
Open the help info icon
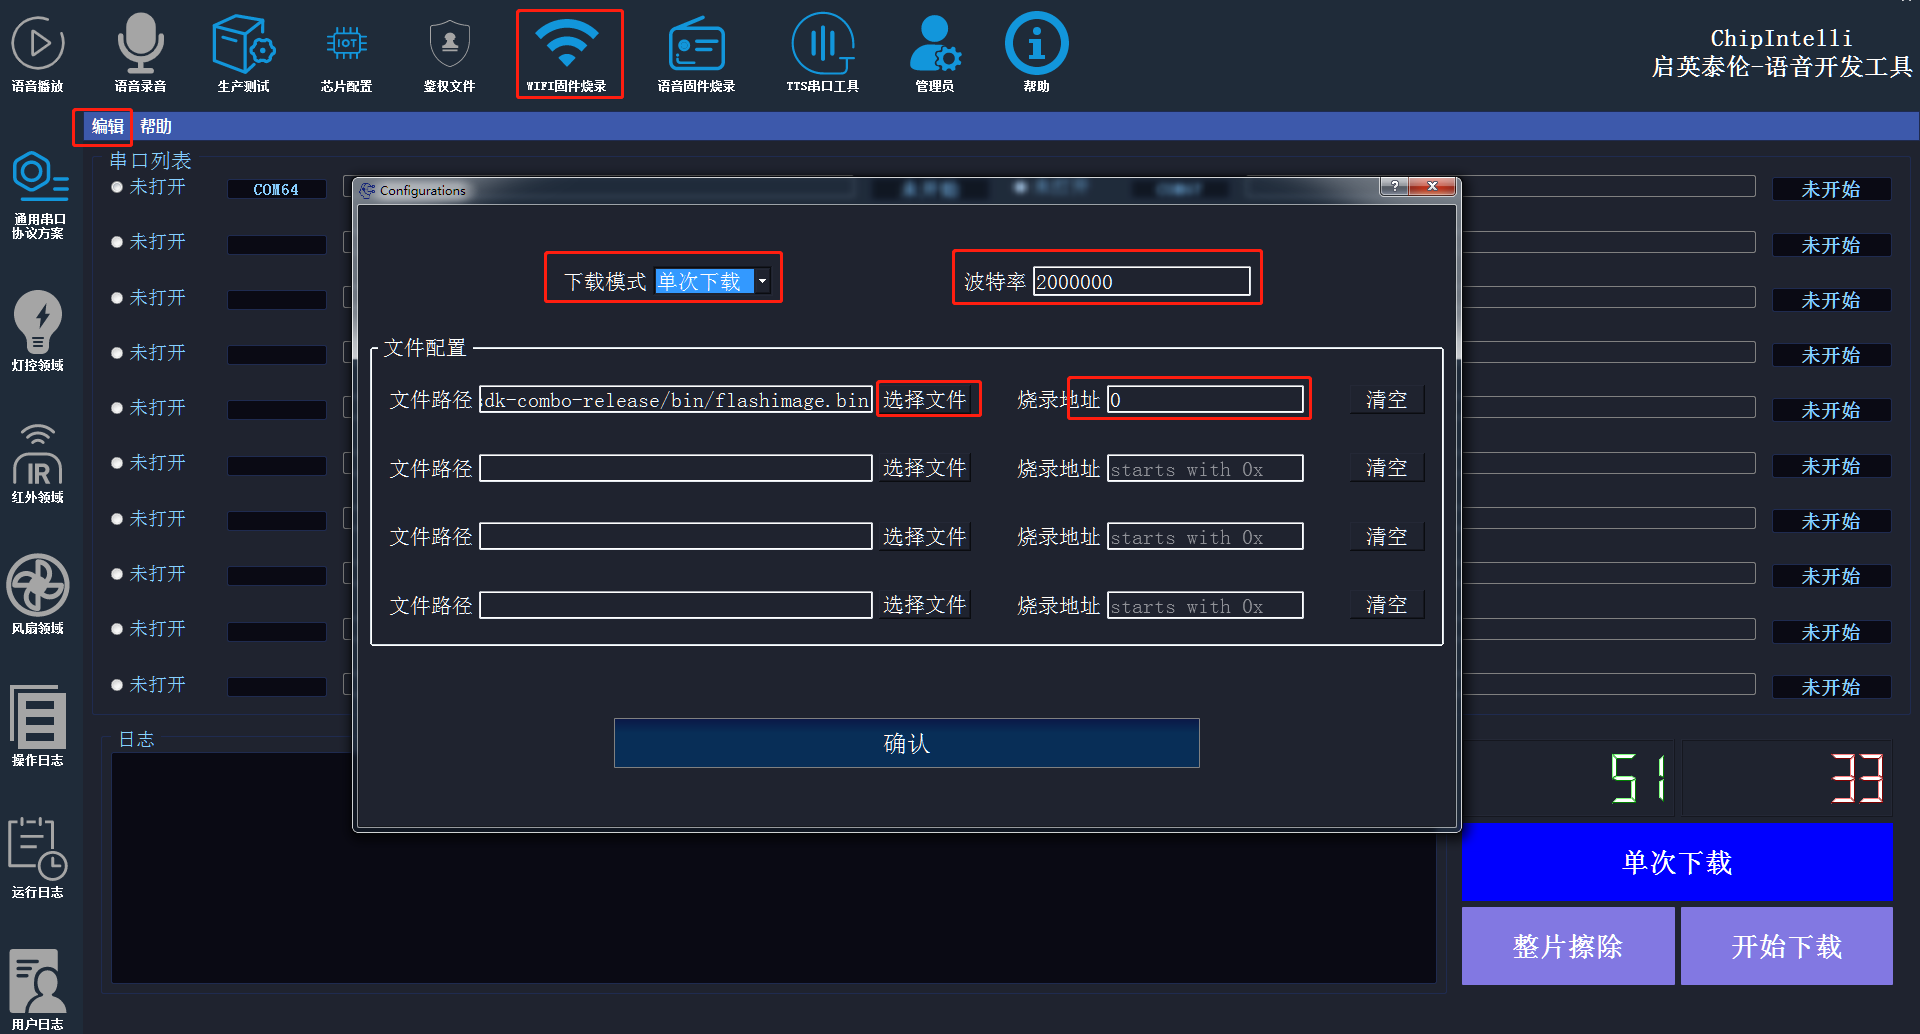[1036, 55]
